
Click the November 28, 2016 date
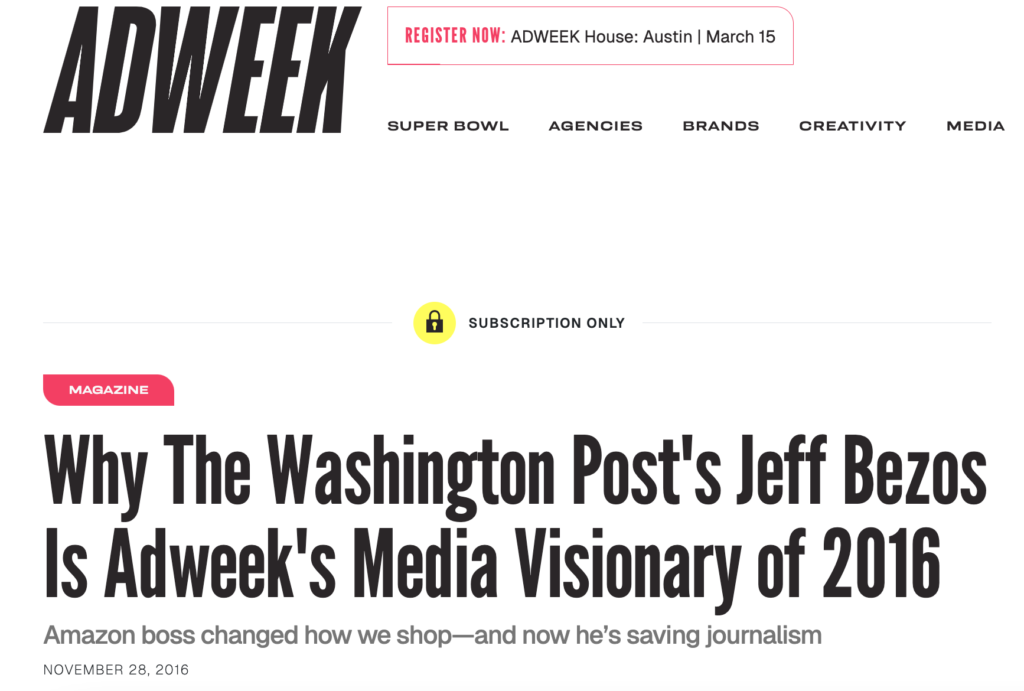click(x=116, y=669)
